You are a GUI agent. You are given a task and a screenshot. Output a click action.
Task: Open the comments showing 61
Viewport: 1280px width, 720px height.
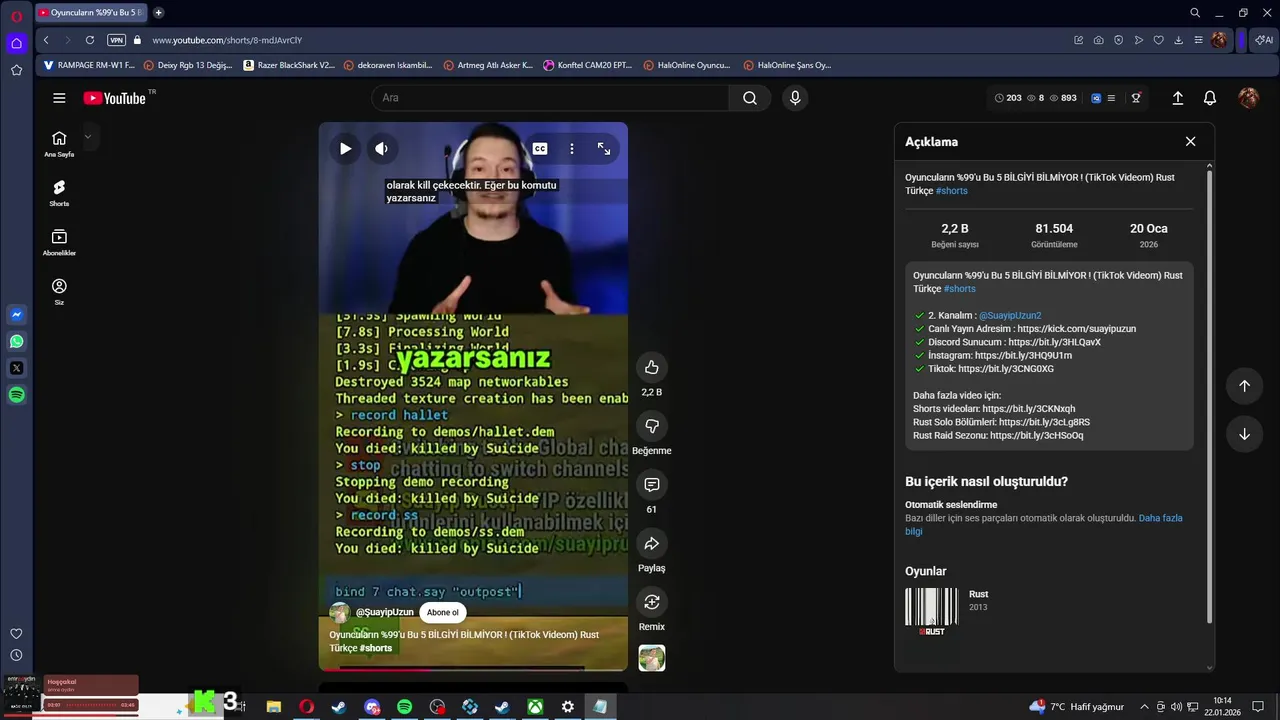pyautogui.click(x=652, y=485)
